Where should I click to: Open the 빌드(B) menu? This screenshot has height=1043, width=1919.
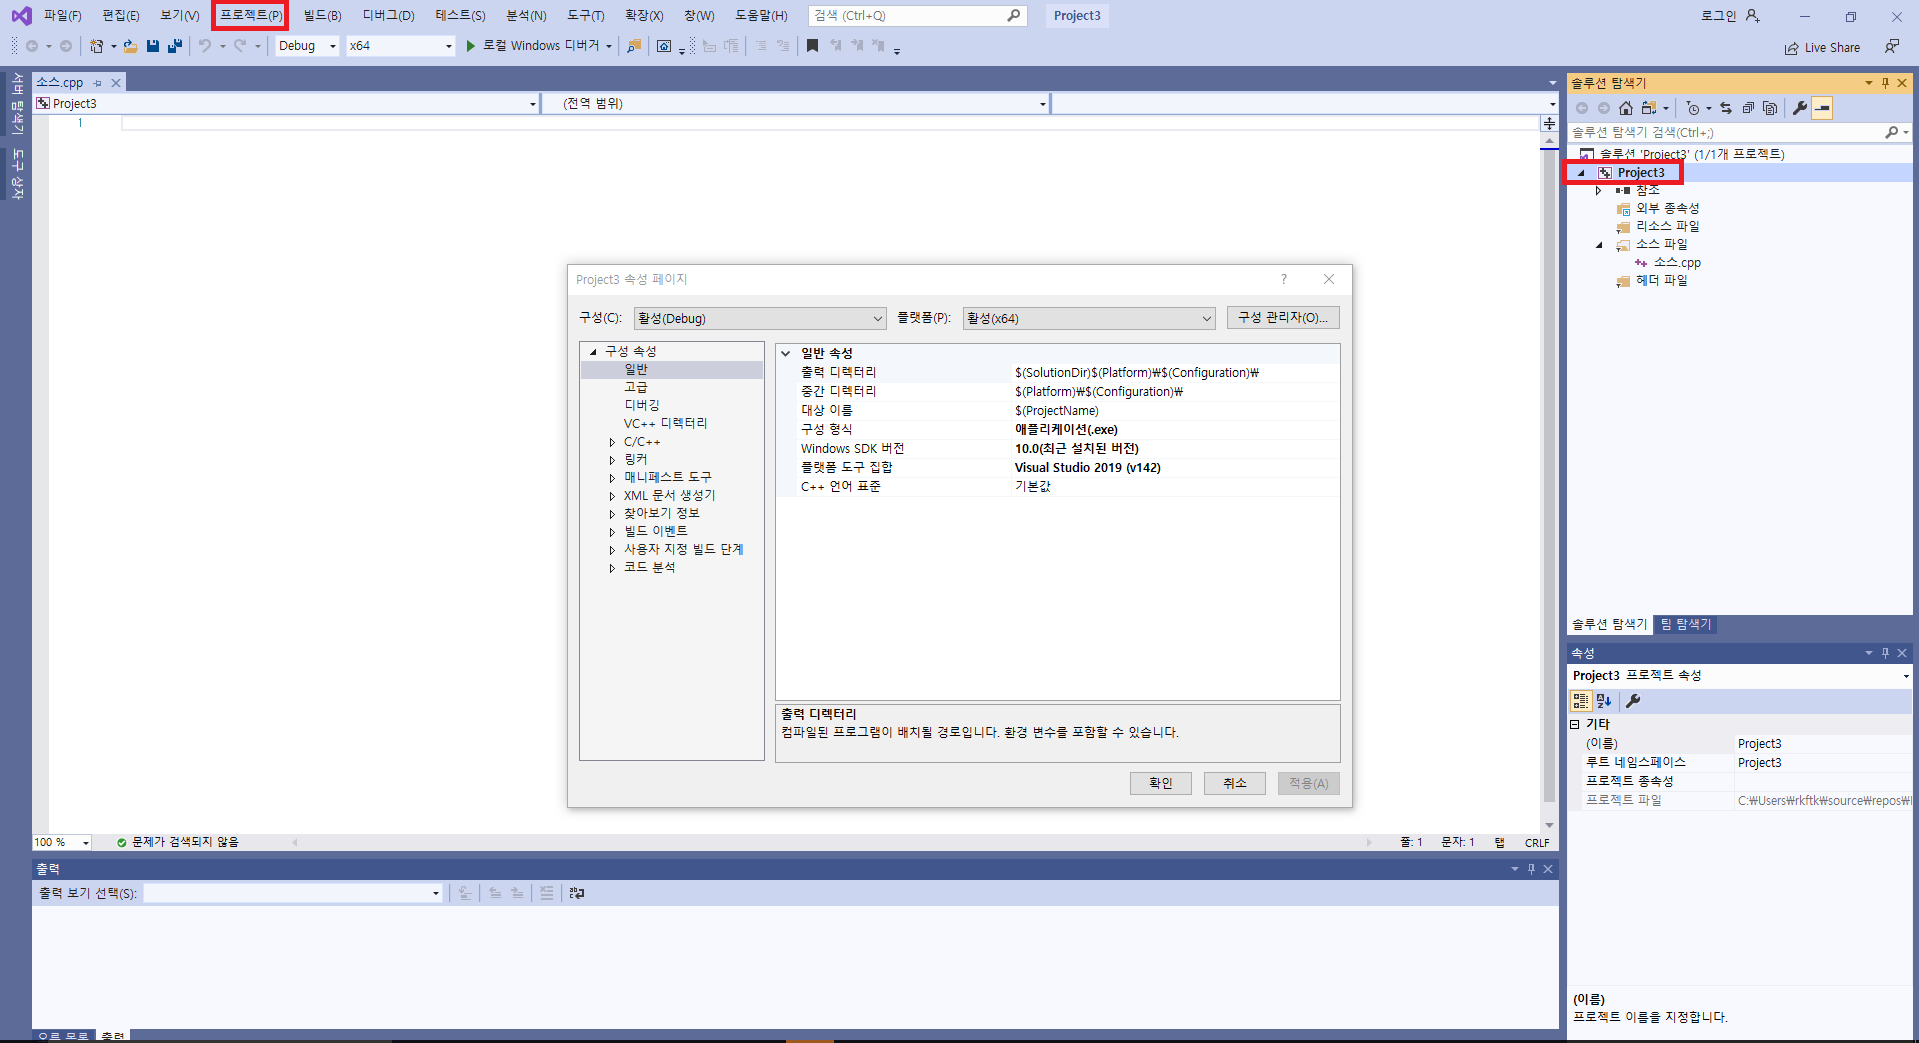pyautogui.click(x=322, y=15)
